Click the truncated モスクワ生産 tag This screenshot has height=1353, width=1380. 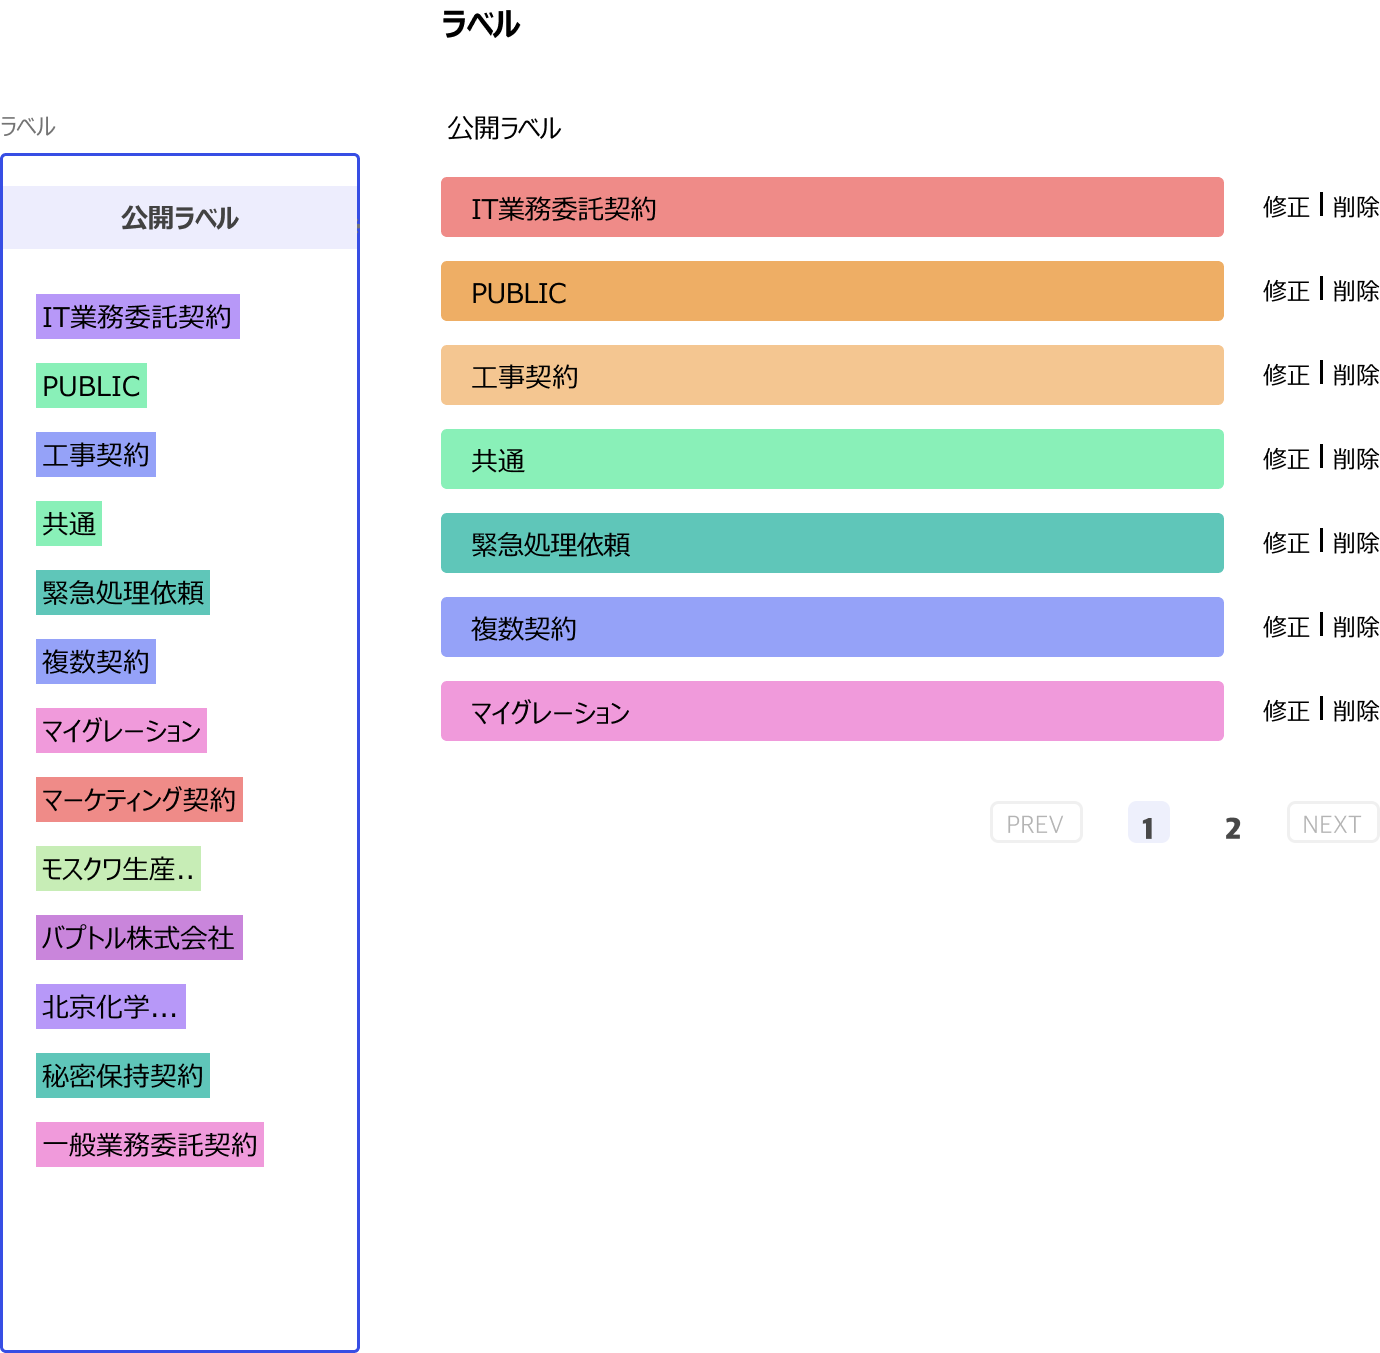(118, 869)
